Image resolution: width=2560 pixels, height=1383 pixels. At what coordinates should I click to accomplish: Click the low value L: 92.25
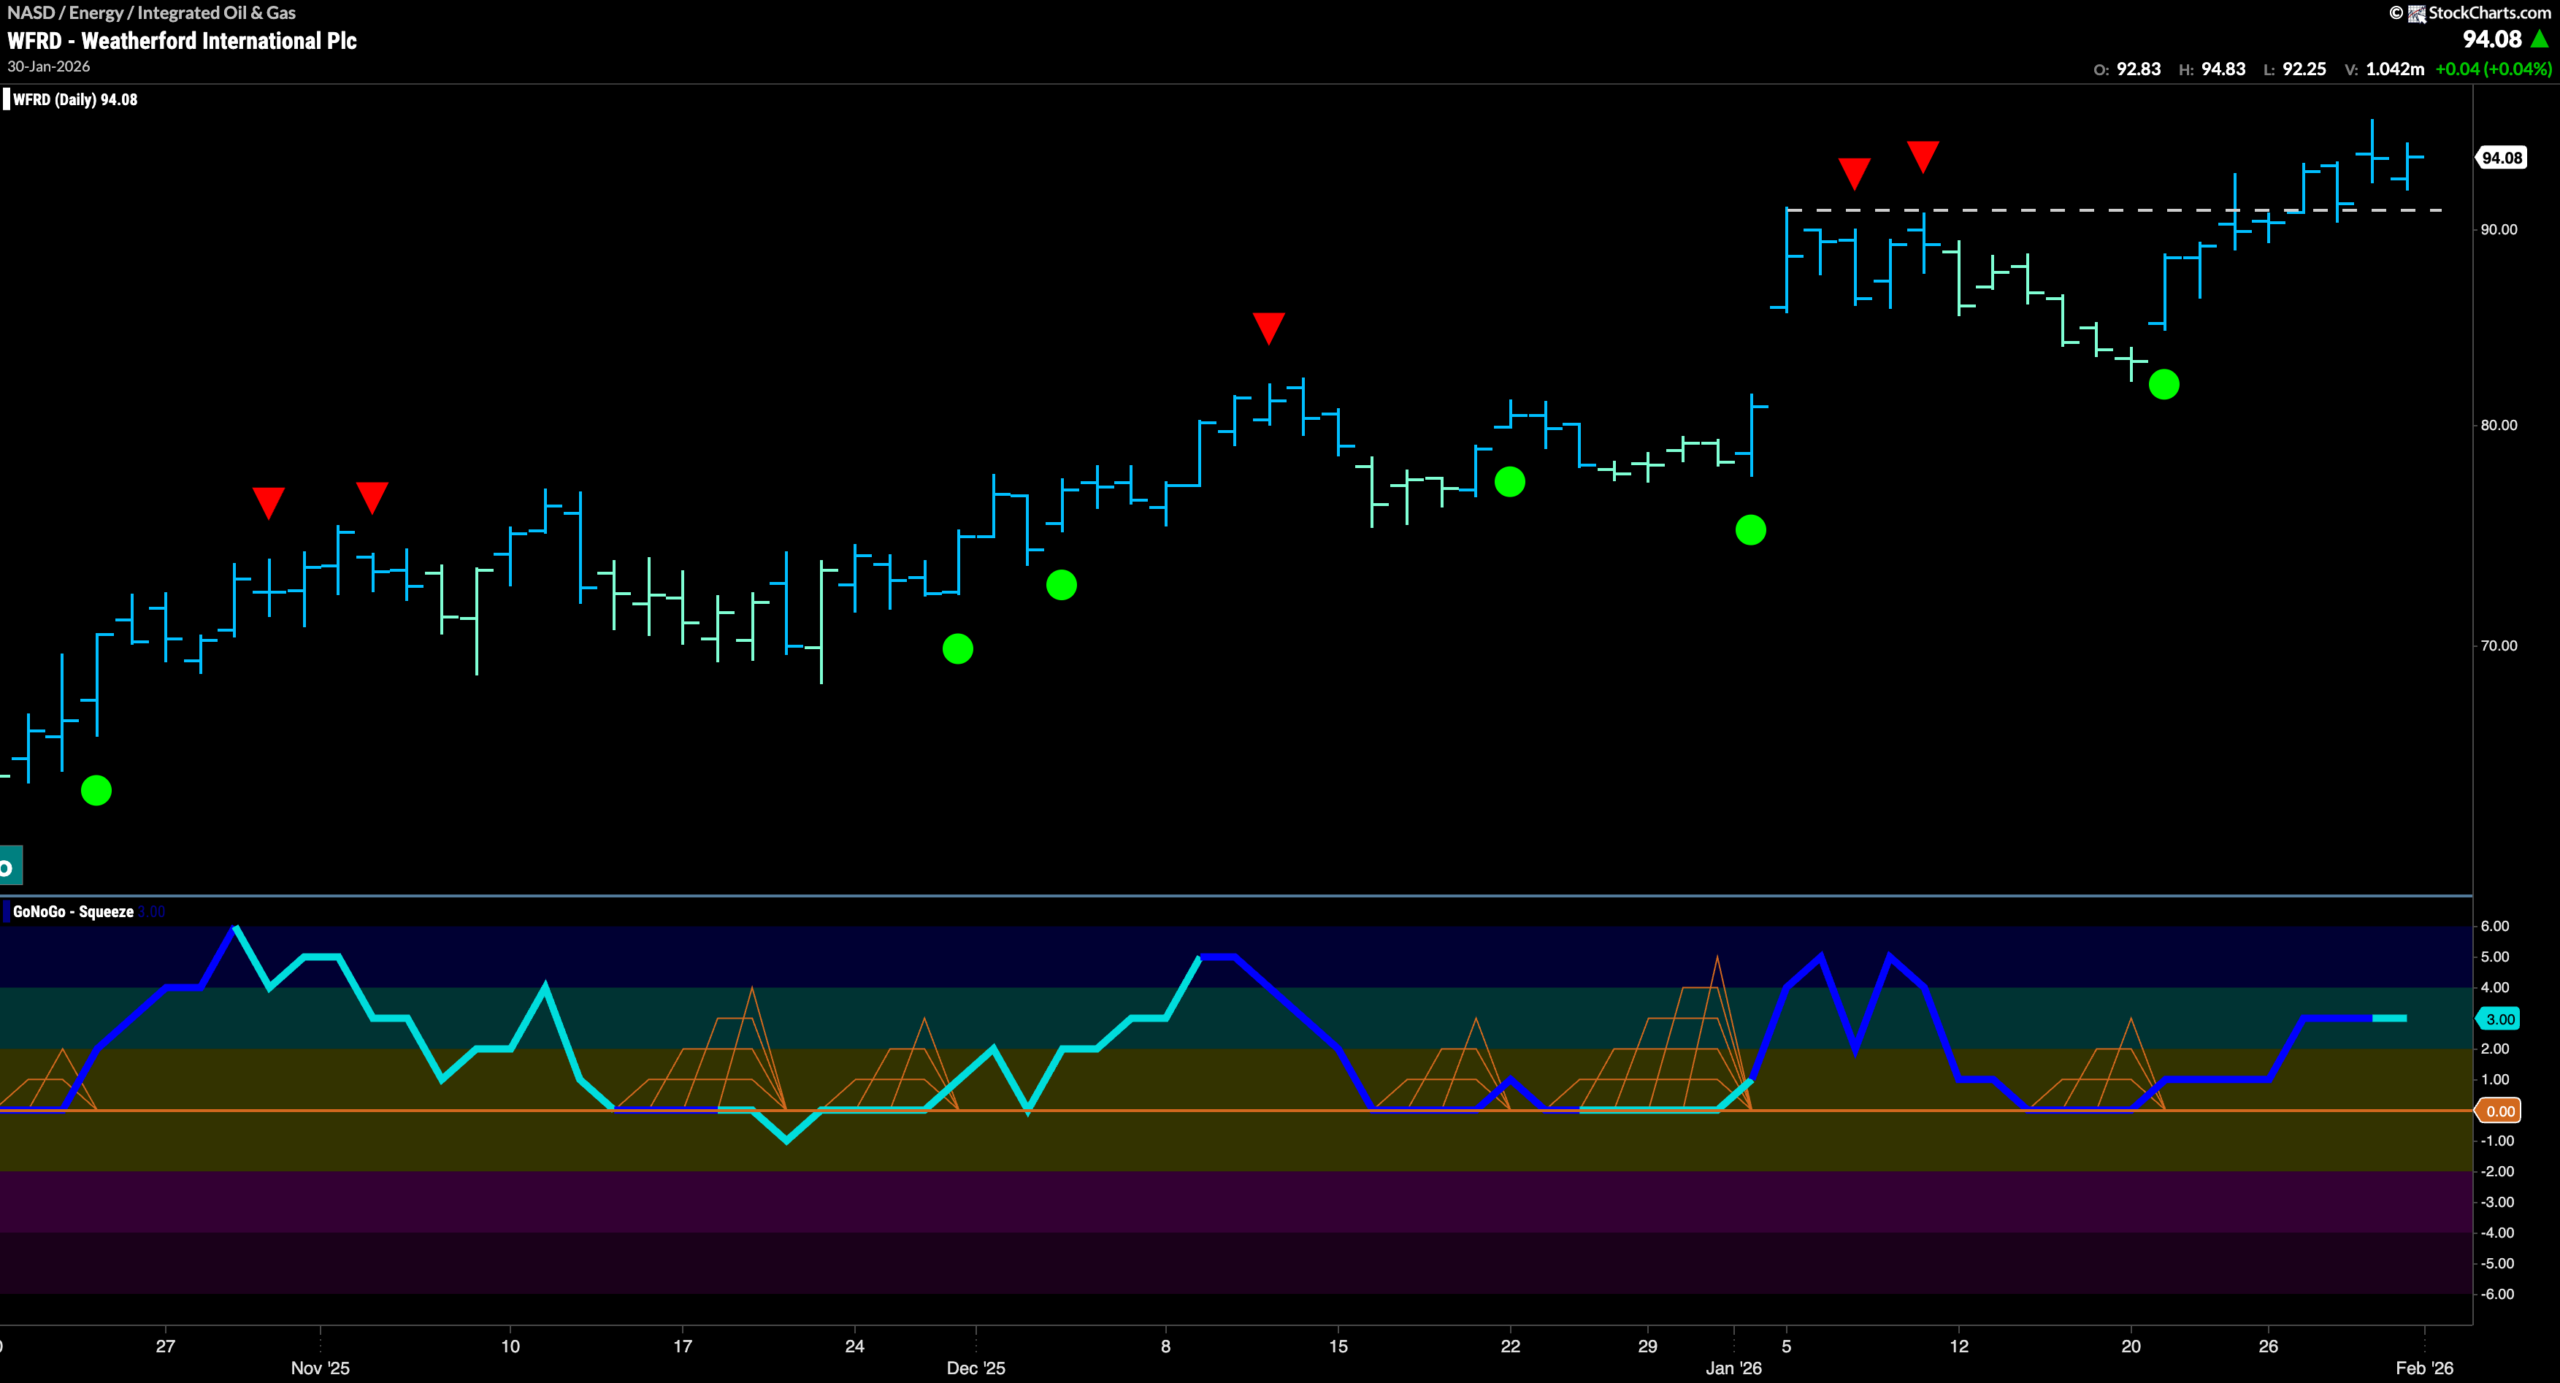pyautogui.click(x=2295, y=69)
